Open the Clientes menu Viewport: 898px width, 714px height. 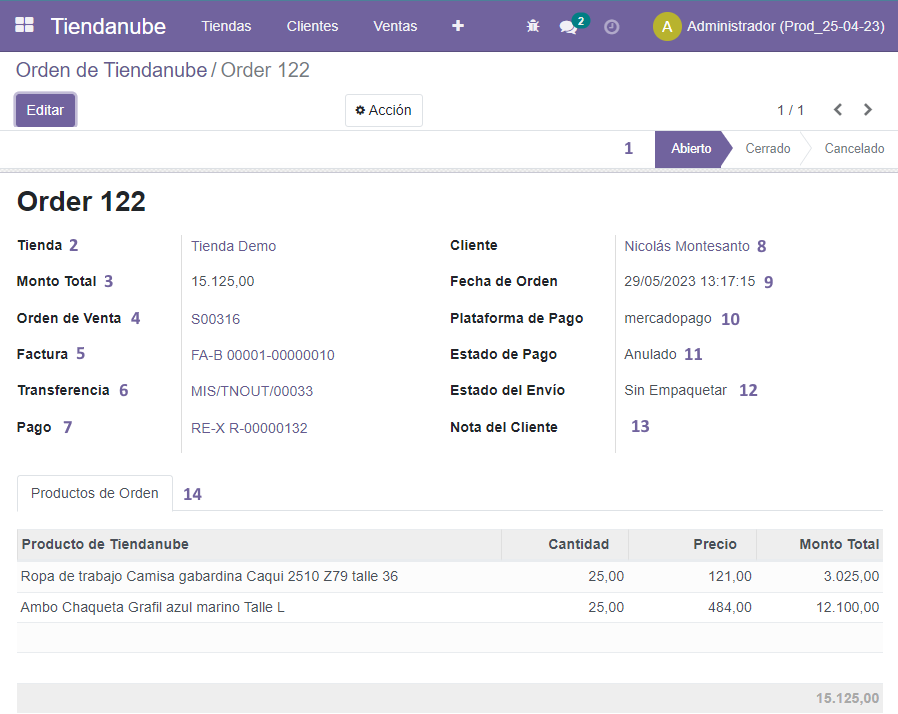pyautogui.click(x=312, y=26)
